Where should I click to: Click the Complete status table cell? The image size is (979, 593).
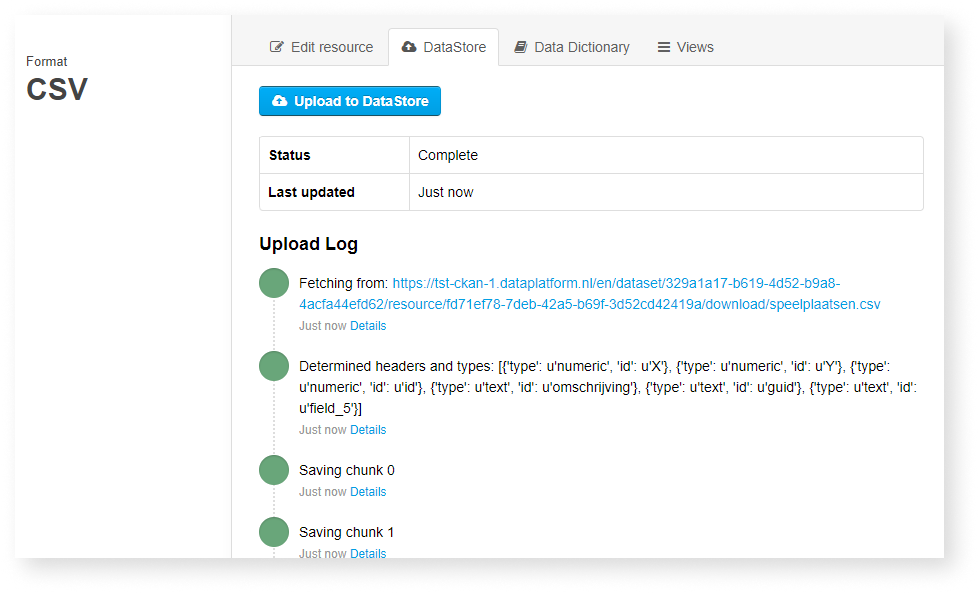pyautogui.click(x=666, y=155)
